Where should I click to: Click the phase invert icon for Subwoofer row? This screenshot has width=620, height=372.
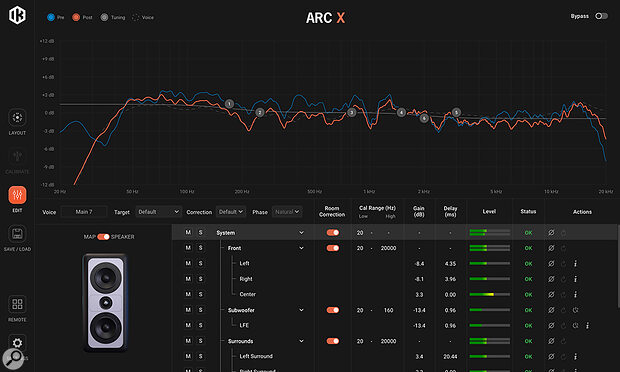pyautogui.click(x=551, y=310)
